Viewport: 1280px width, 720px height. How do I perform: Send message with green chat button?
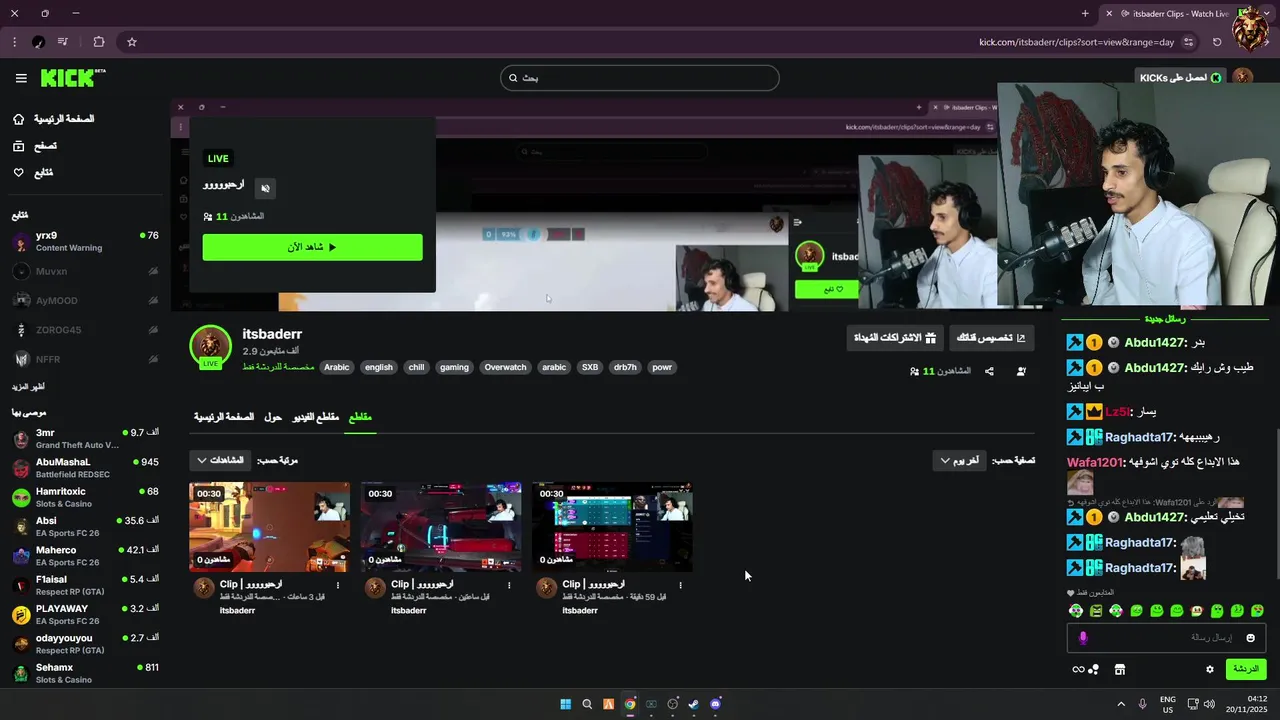coord(1246,669)
